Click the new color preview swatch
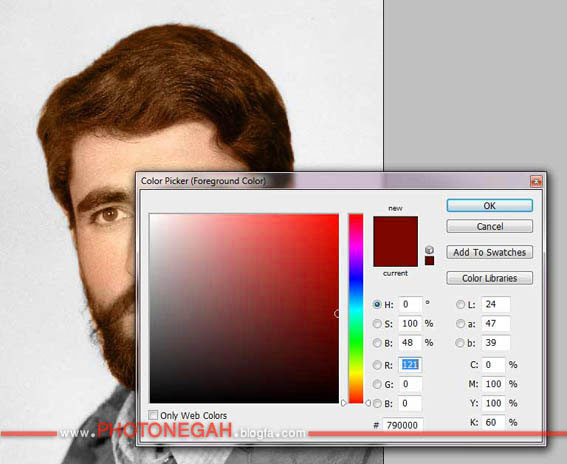Image resolution: width=567 pixels, height=464 pixels. point(396,229)
